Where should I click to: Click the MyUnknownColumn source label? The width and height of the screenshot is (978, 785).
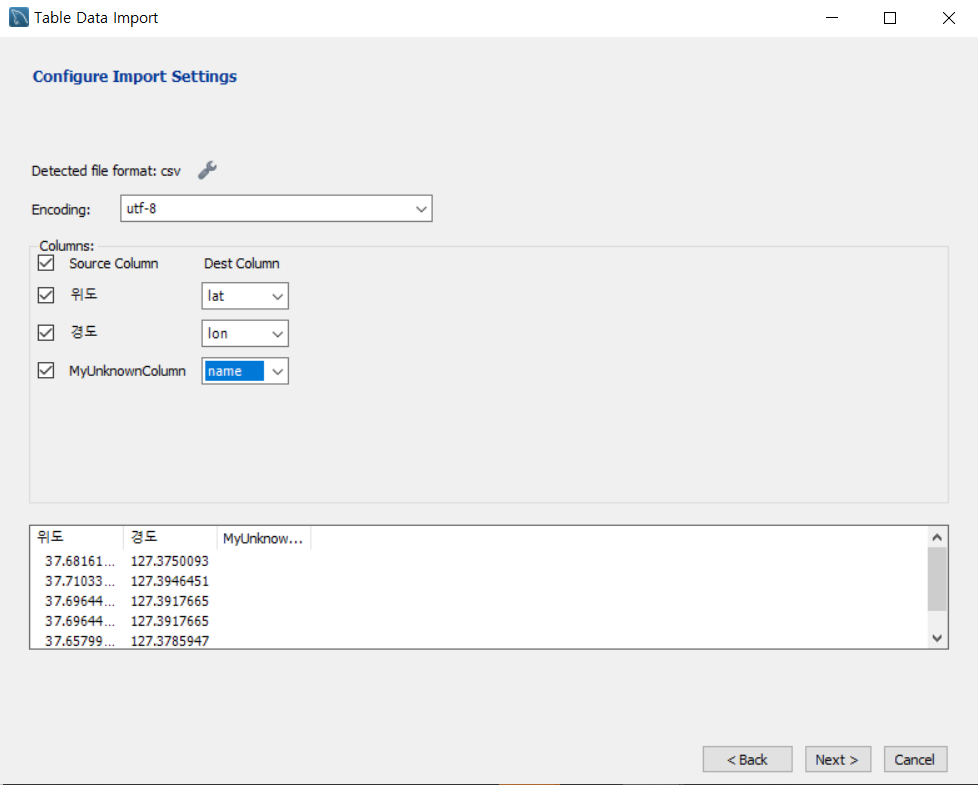[x=127, y=371]
